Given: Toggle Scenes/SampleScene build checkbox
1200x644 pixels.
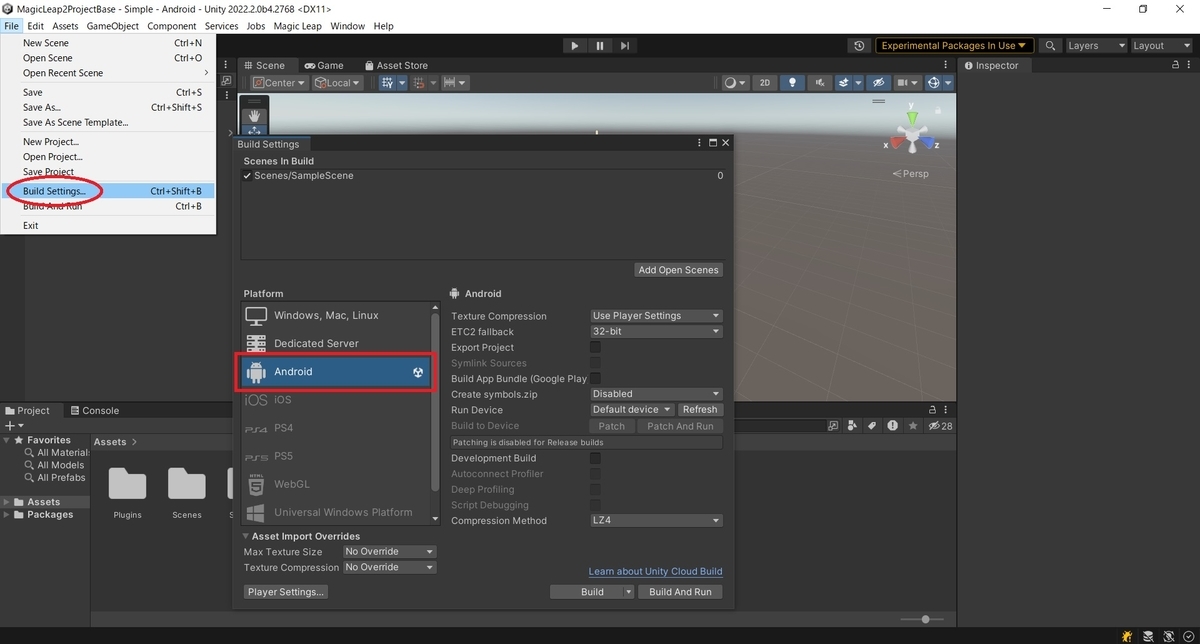Looking at the screenshot, I should pyautogui.click(x=247, y=176).
